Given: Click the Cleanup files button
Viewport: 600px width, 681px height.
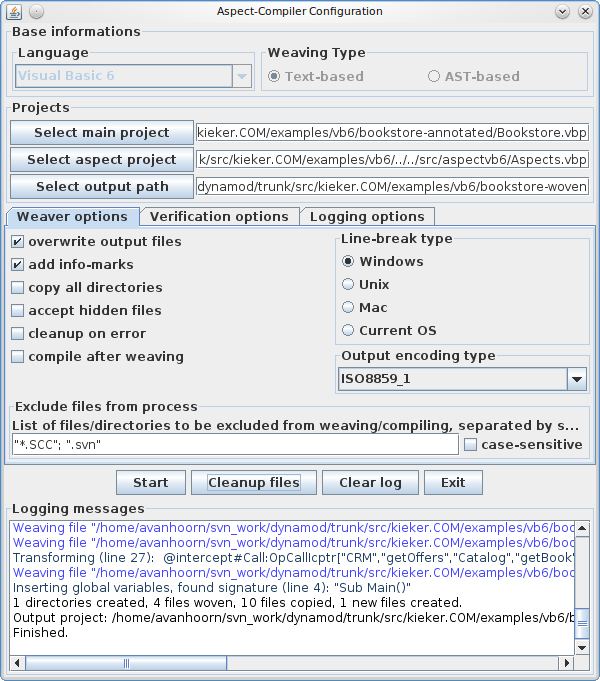Looking at the screenshot, I should pyautogui.click(x=254, y=483).
